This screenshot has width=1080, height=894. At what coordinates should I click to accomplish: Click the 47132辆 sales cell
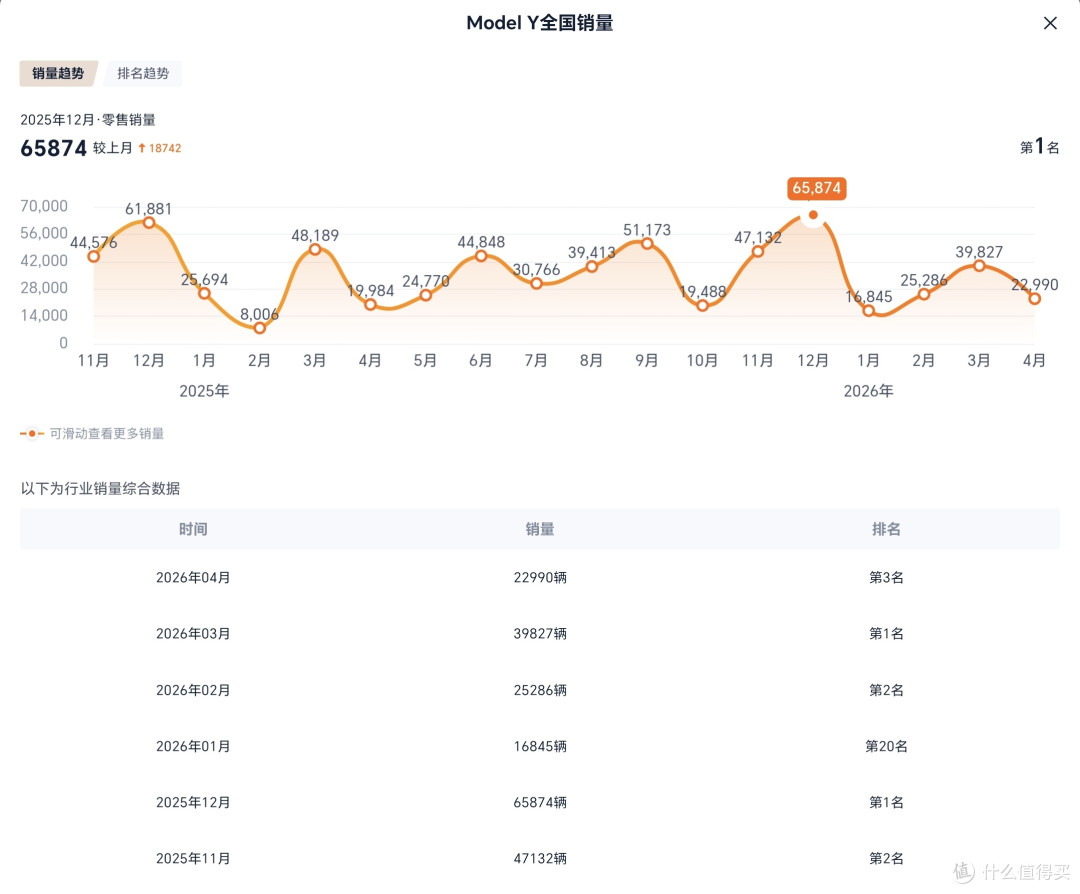point(540,858)
